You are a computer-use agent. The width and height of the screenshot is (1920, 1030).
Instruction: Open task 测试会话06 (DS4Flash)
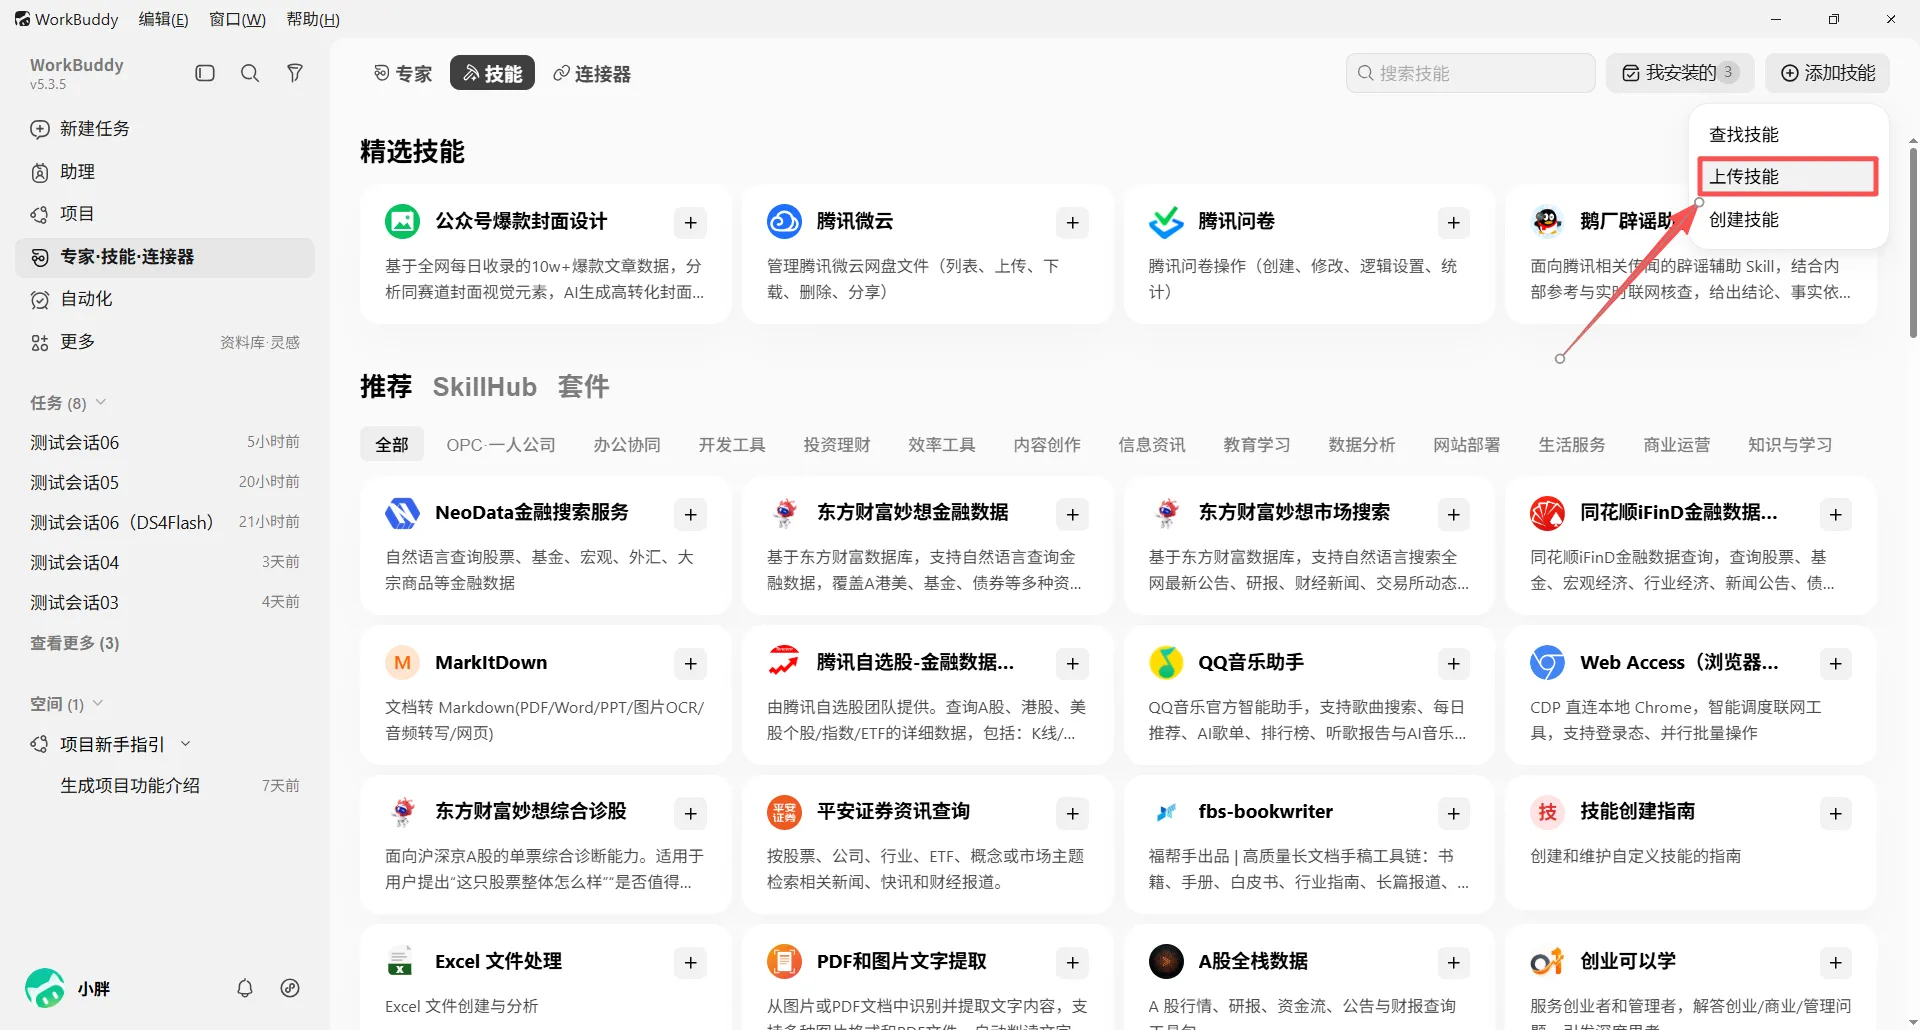(x=165, y=522)
